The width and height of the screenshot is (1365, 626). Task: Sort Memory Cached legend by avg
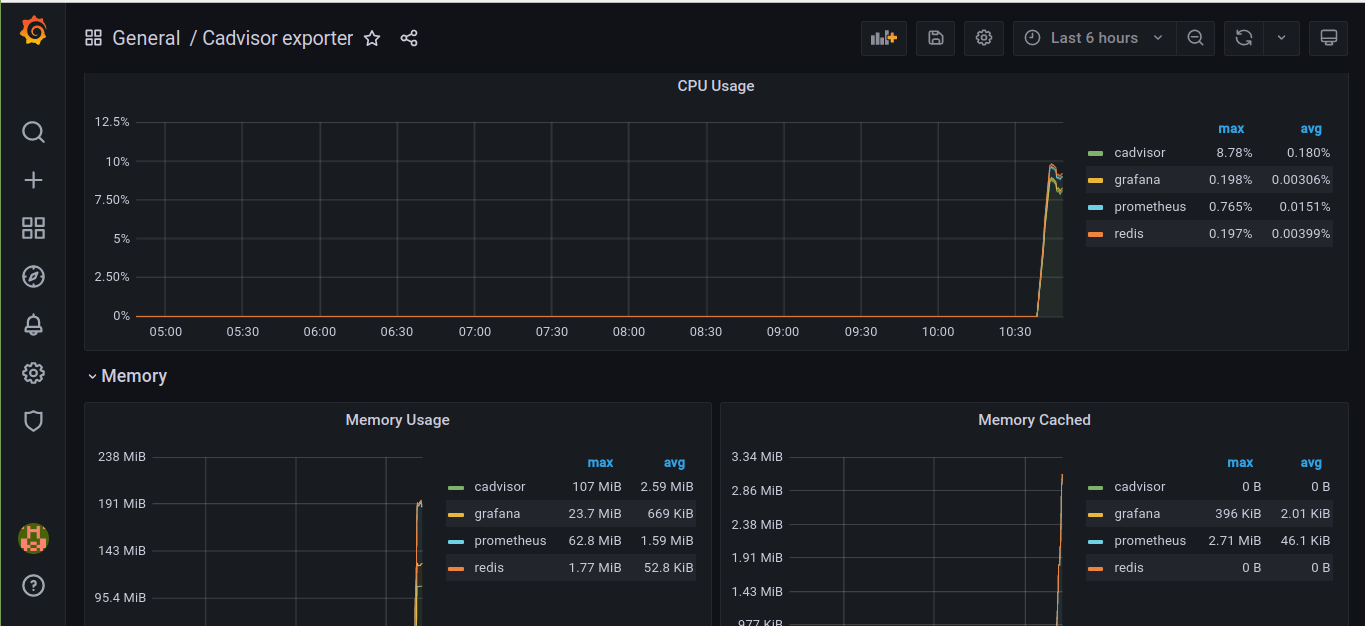click(x=1311, y=462)
